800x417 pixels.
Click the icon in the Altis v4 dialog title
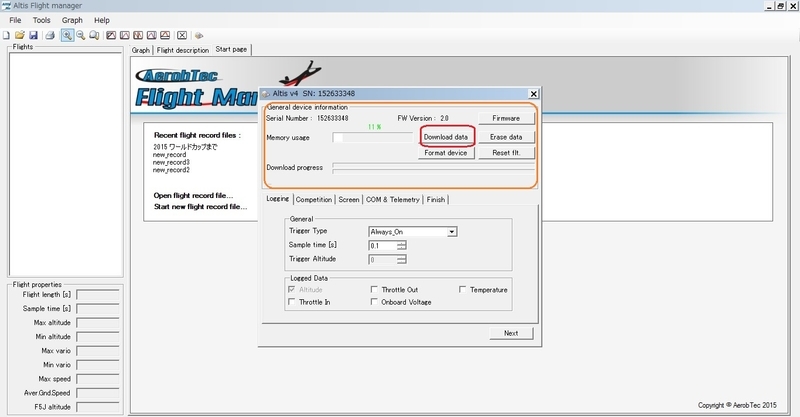point(265,94)
